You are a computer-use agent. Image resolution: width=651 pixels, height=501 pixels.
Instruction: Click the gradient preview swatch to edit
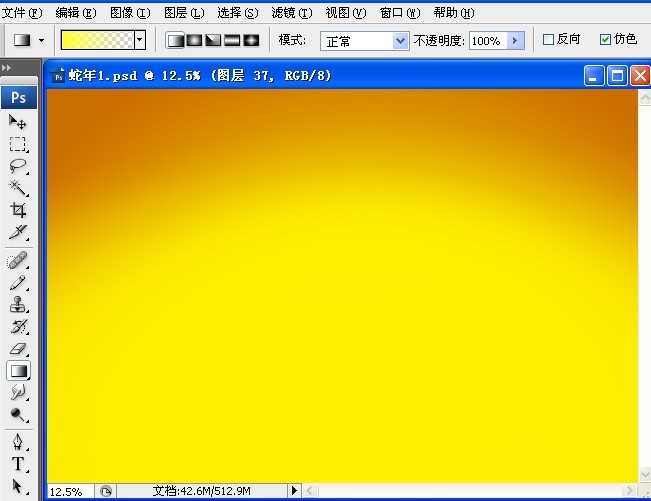click(x=98, y=40)
